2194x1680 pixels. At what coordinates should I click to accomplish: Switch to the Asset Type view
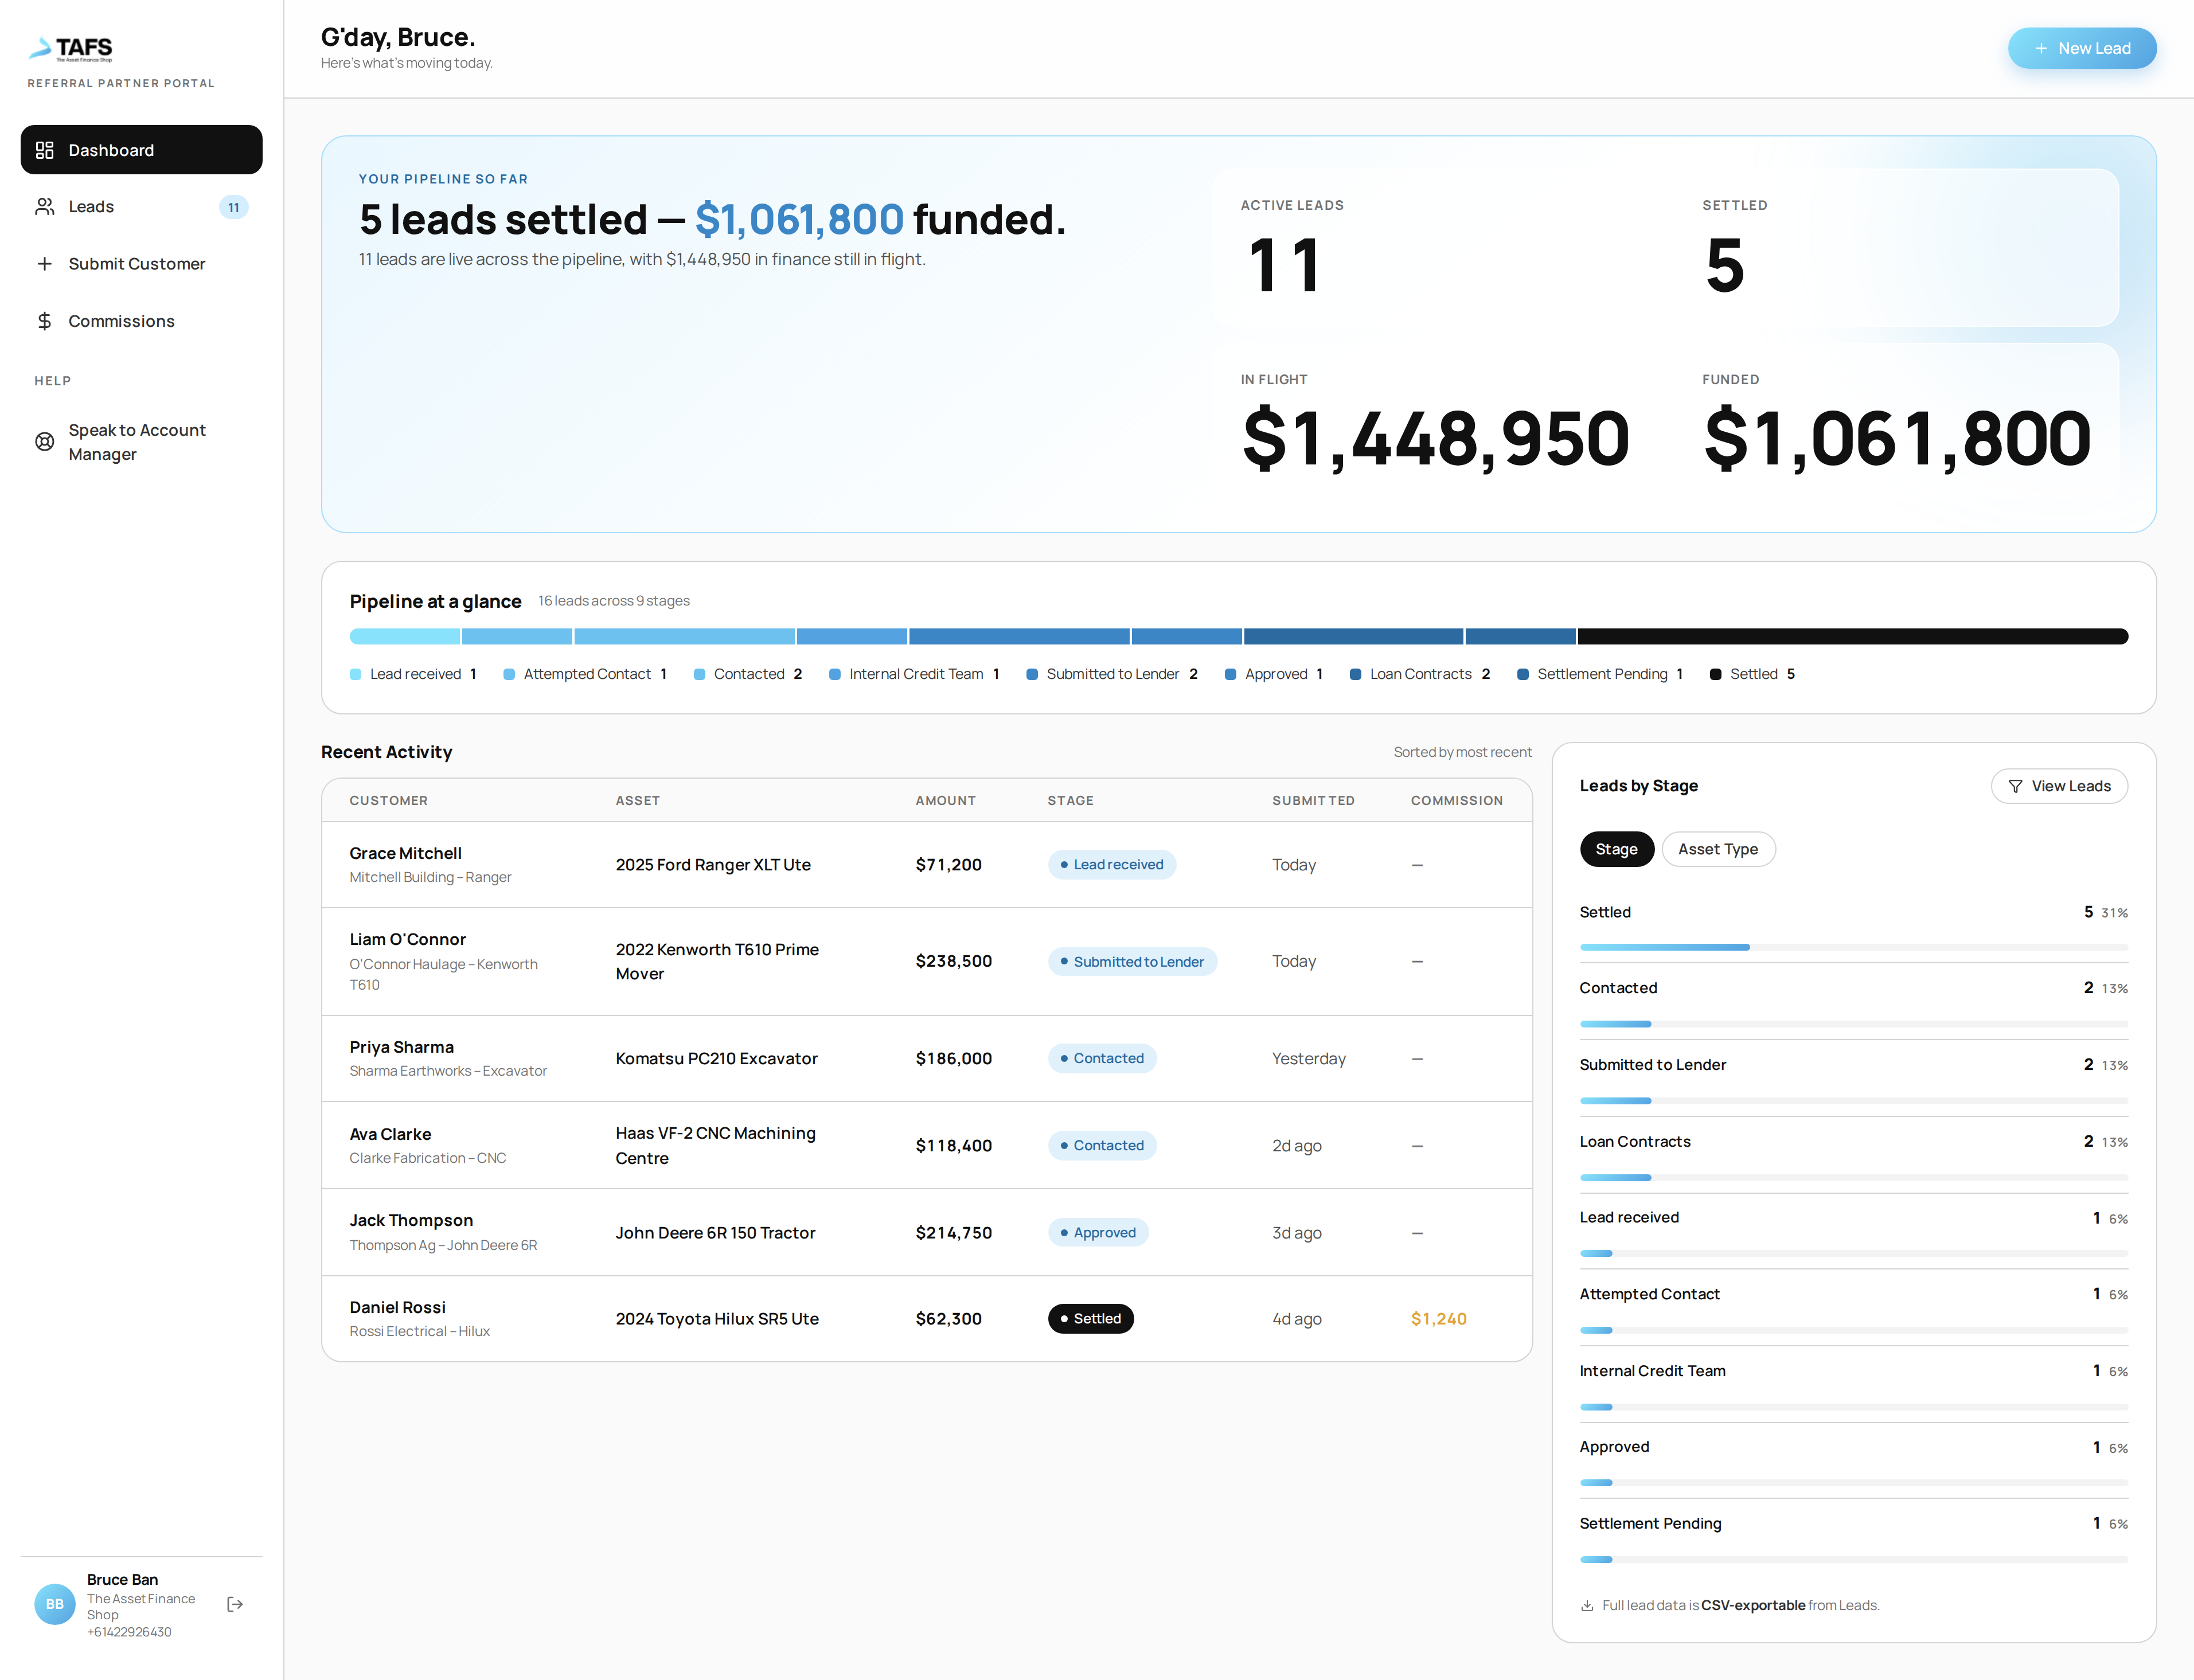click(1718, 849)
